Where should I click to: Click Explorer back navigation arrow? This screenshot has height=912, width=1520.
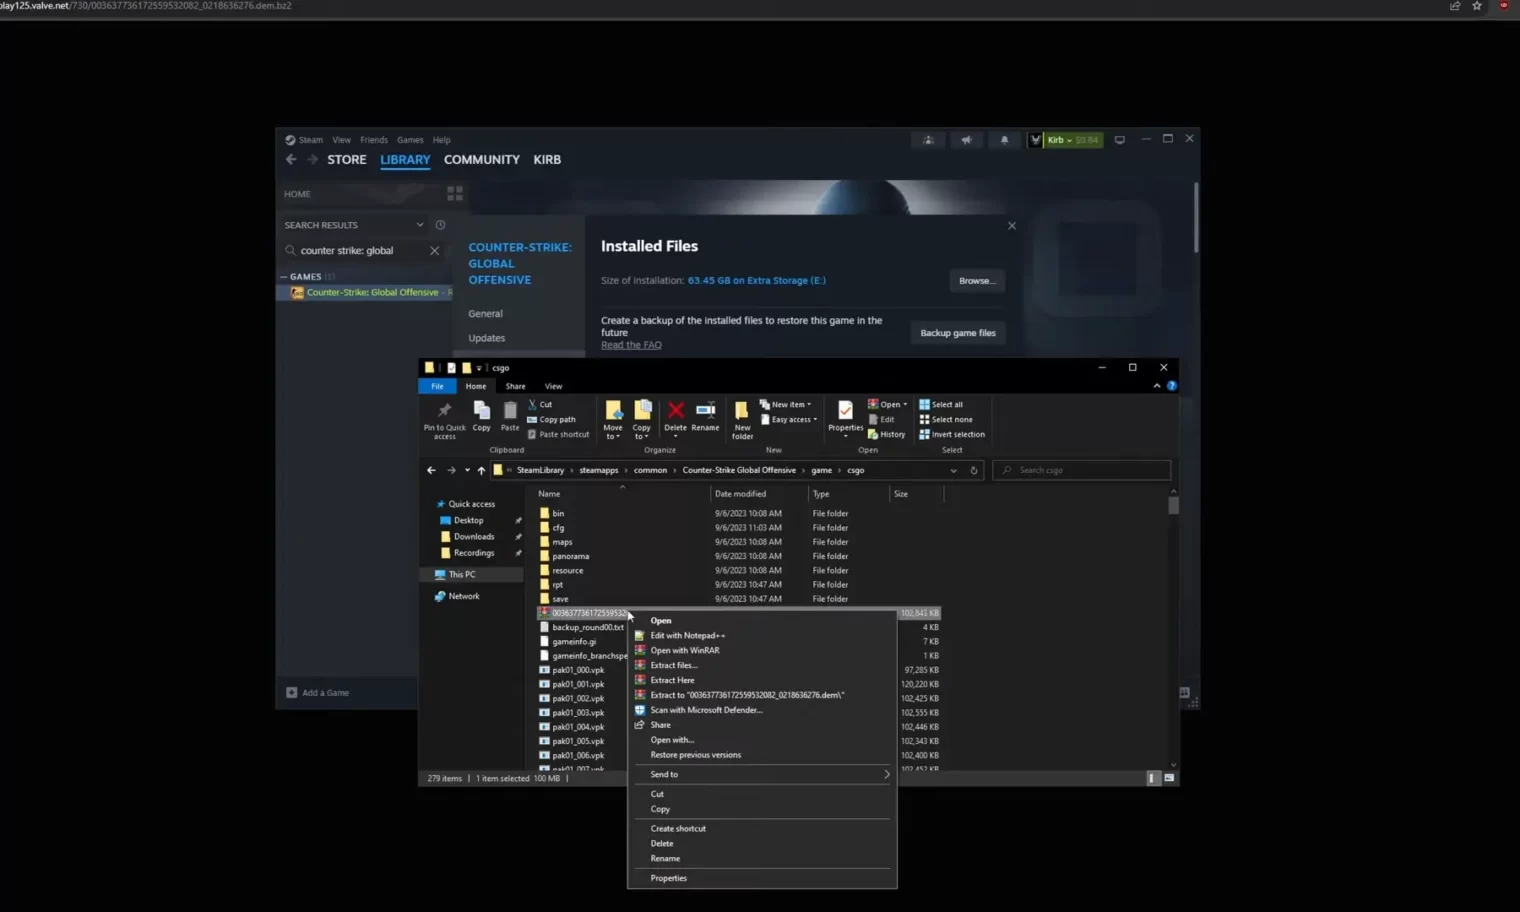click(431, 470)
